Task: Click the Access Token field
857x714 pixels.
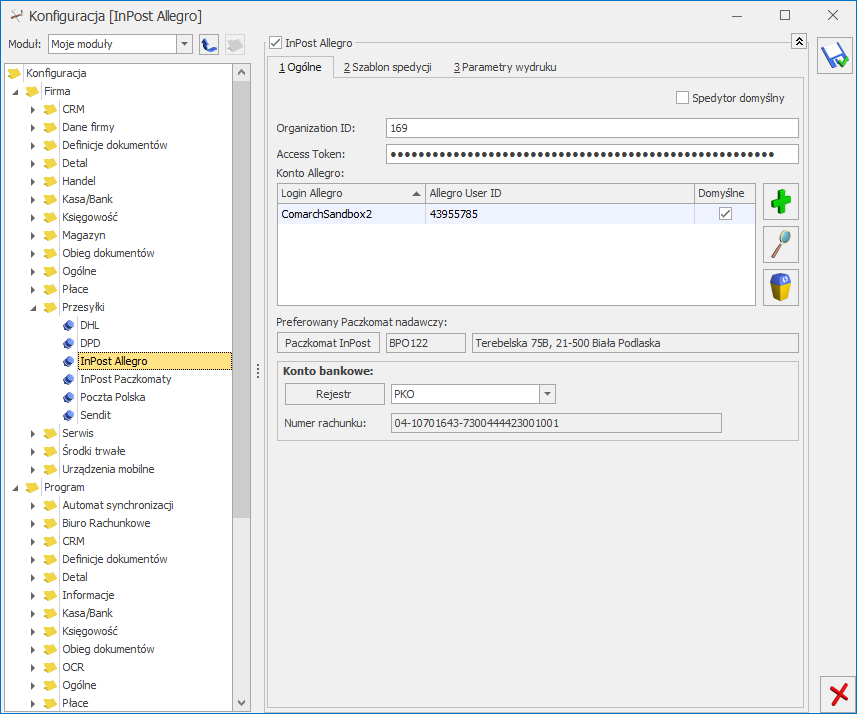Action: [592, 154]
